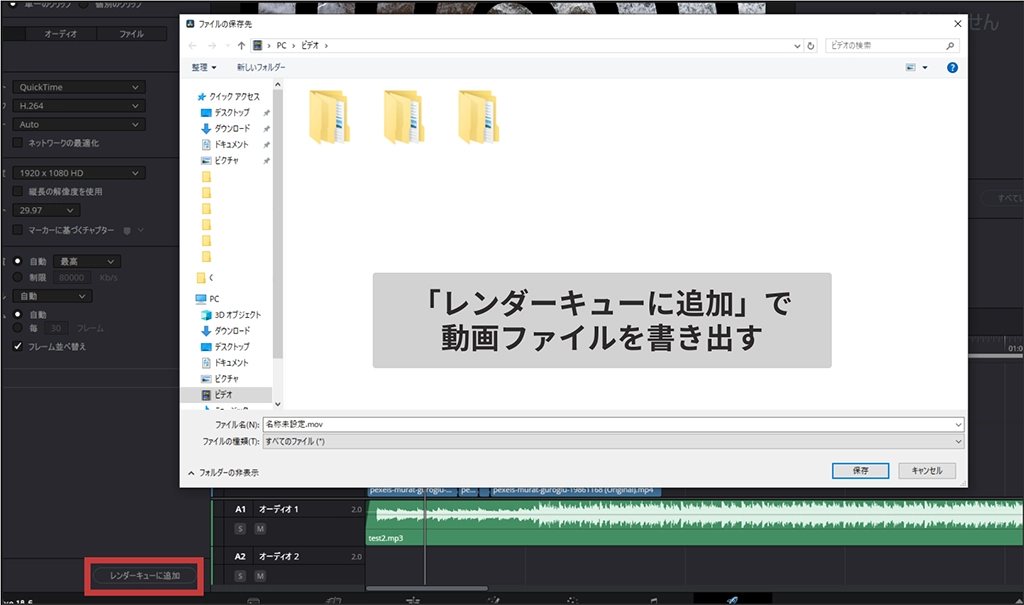
Task: Click the 保存 button
Action: (861, 470)
